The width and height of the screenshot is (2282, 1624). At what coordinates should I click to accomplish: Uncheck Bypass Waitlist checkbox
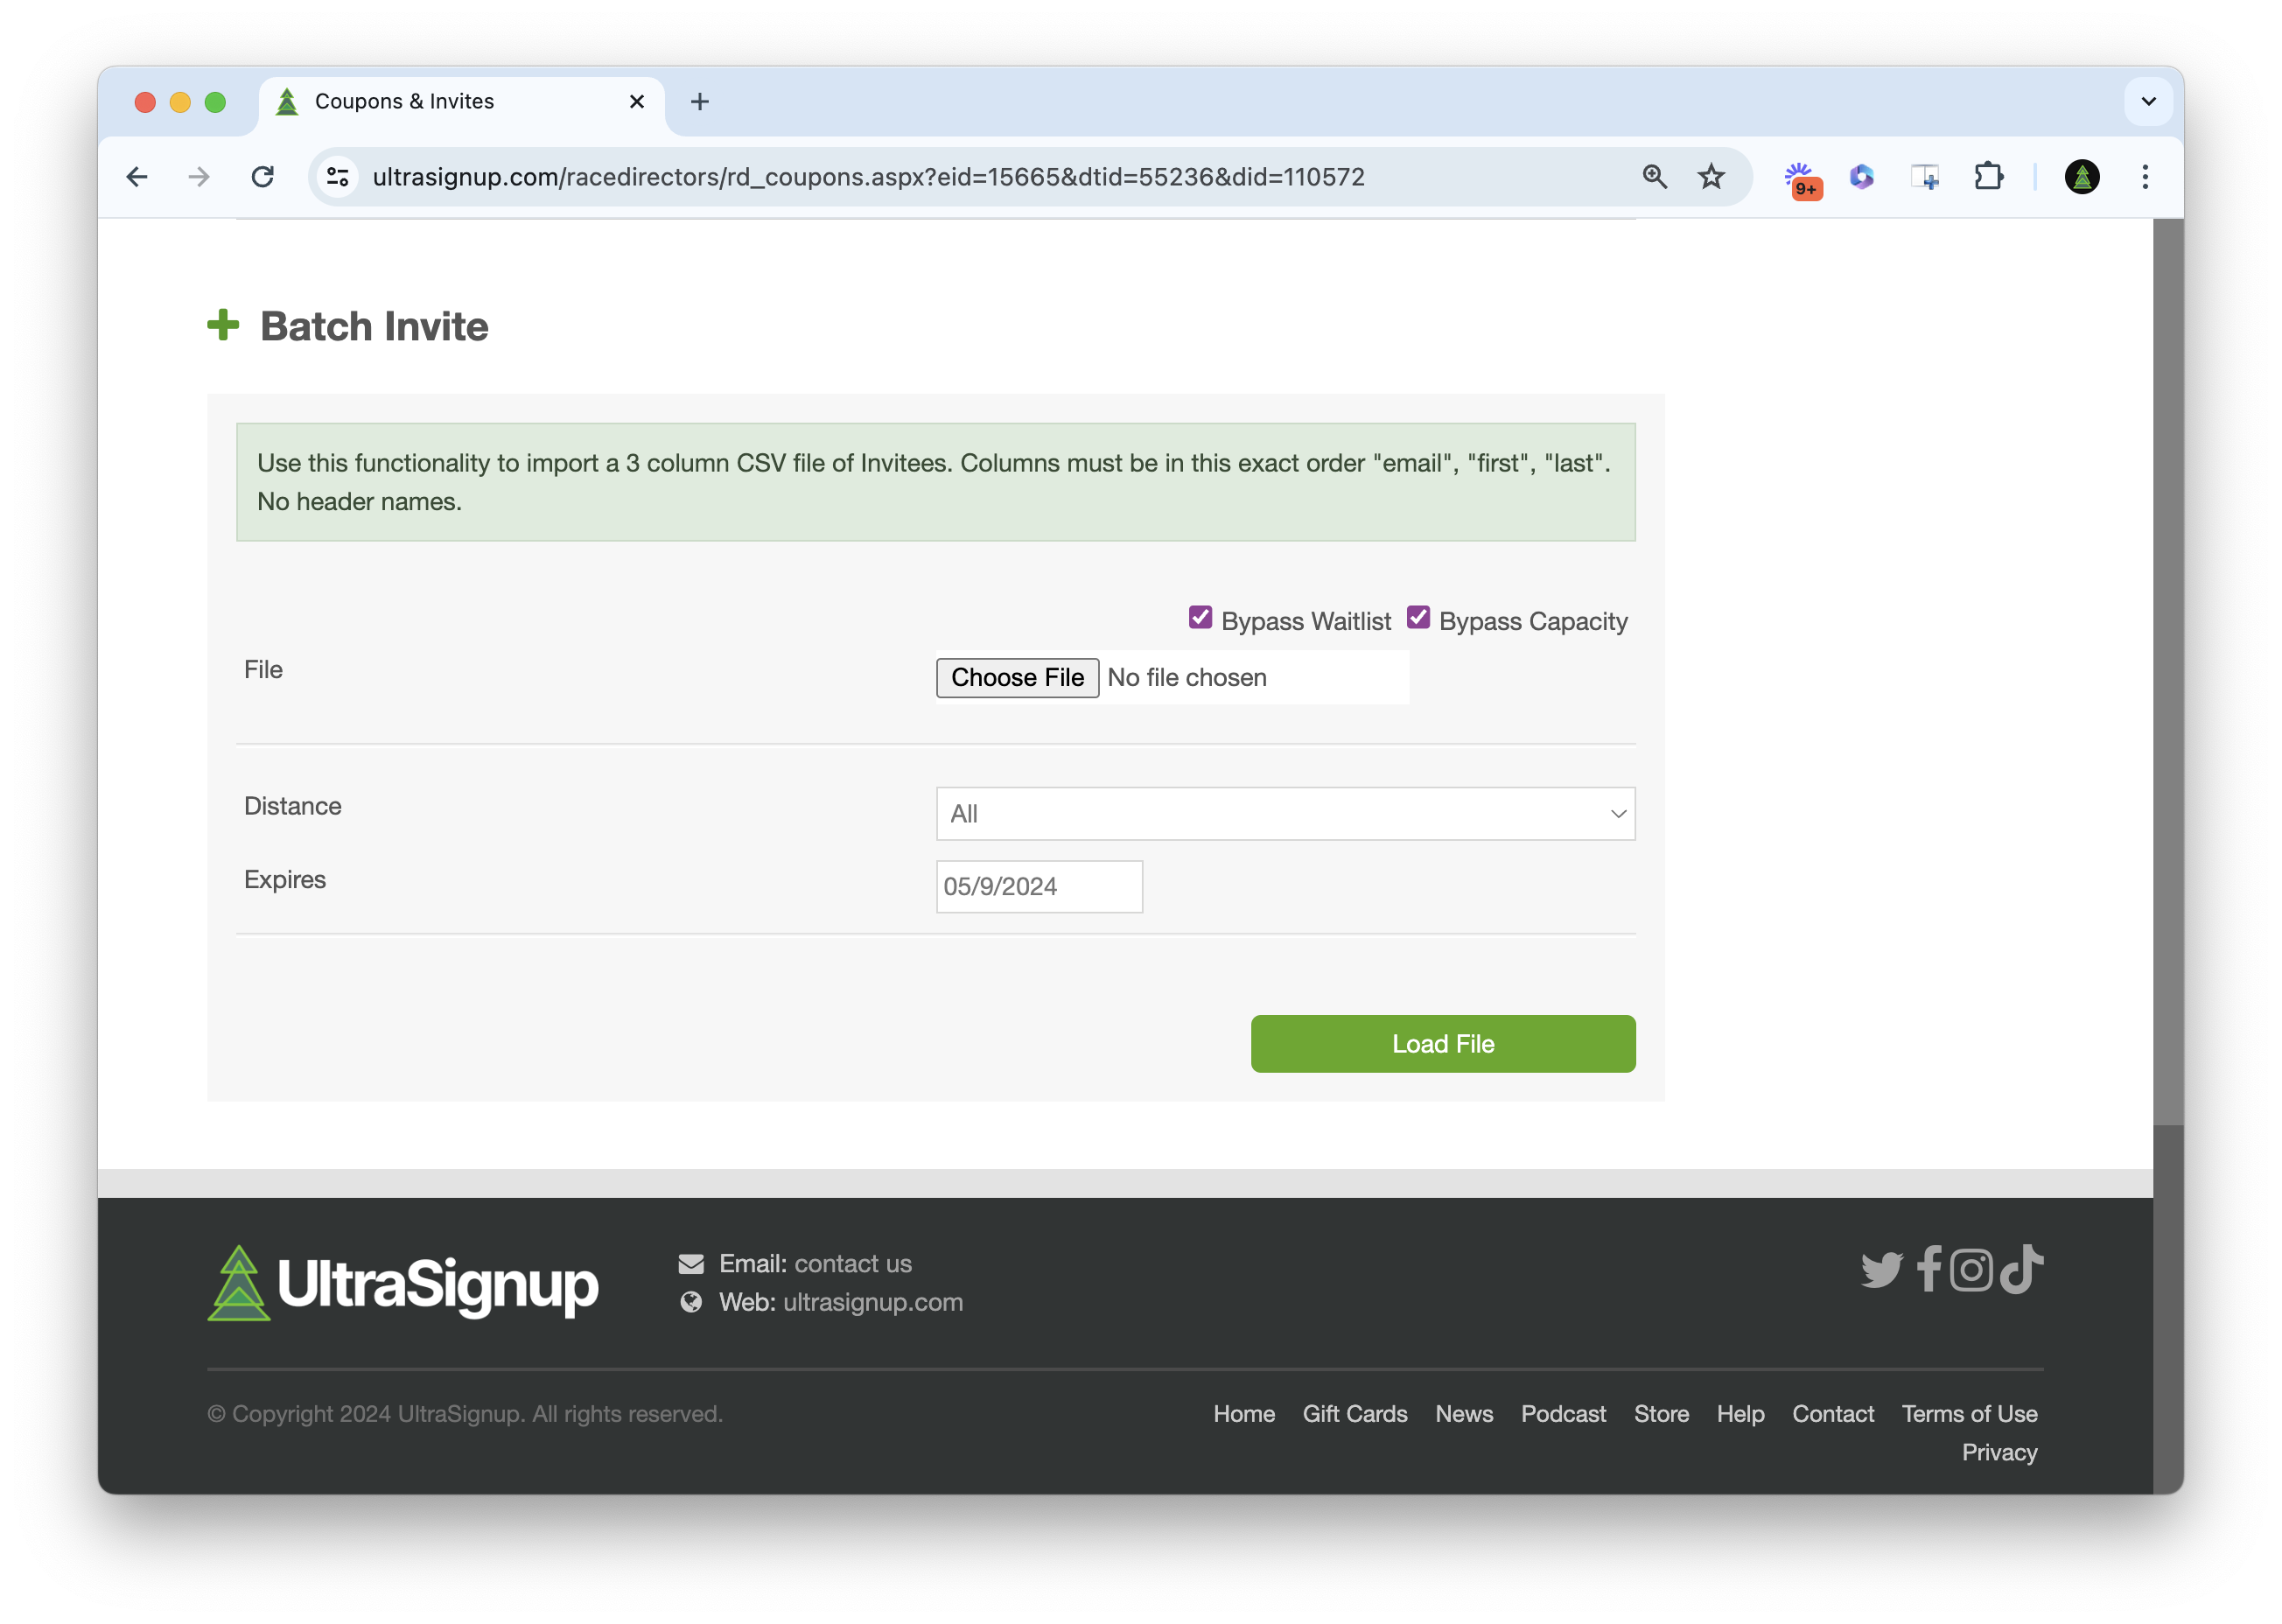tap(1200, 618)
